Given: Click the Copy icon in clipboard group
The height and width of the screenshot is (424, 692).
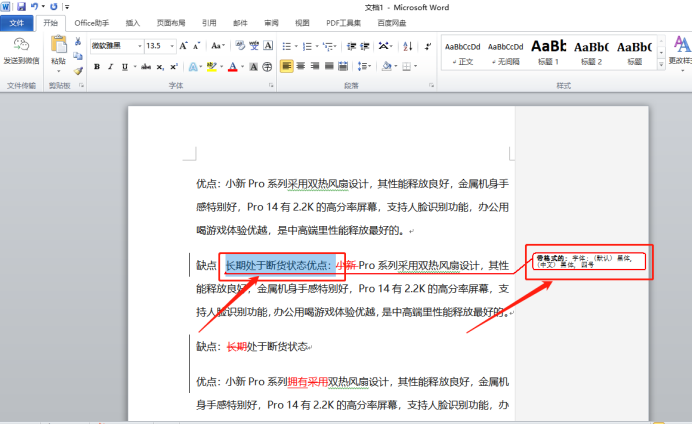Looking at the screenshot, I should [78, 56].
